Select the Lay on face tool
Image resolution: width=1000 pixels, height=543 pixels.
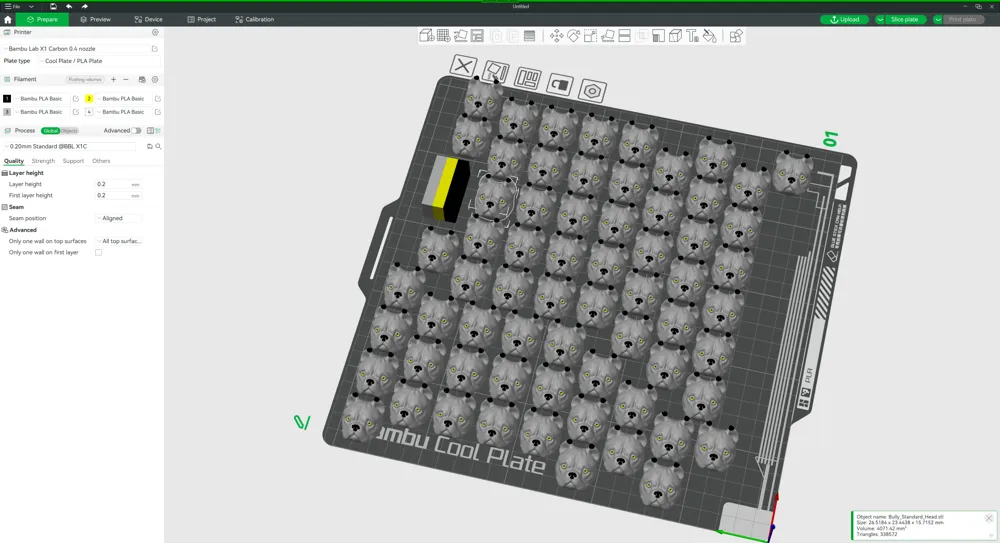coord(607,36)
